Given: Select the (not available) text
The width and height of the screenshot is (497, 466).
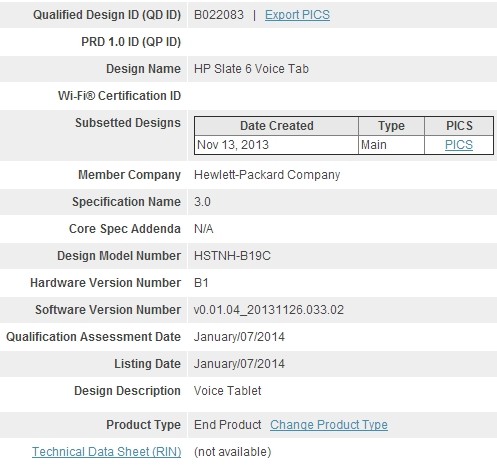Looking at the screenshot, I should [x=233, y=452].
